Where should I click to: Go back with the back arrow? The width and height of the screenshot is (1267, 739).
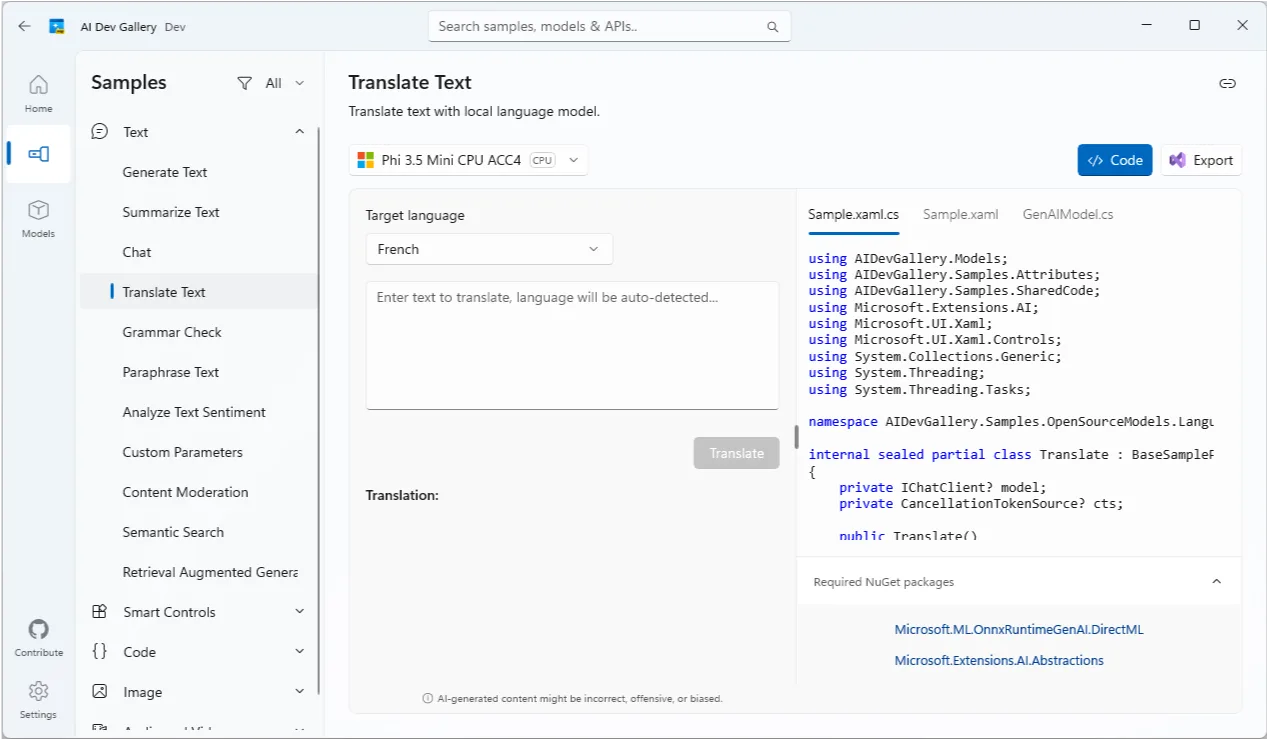24,27
